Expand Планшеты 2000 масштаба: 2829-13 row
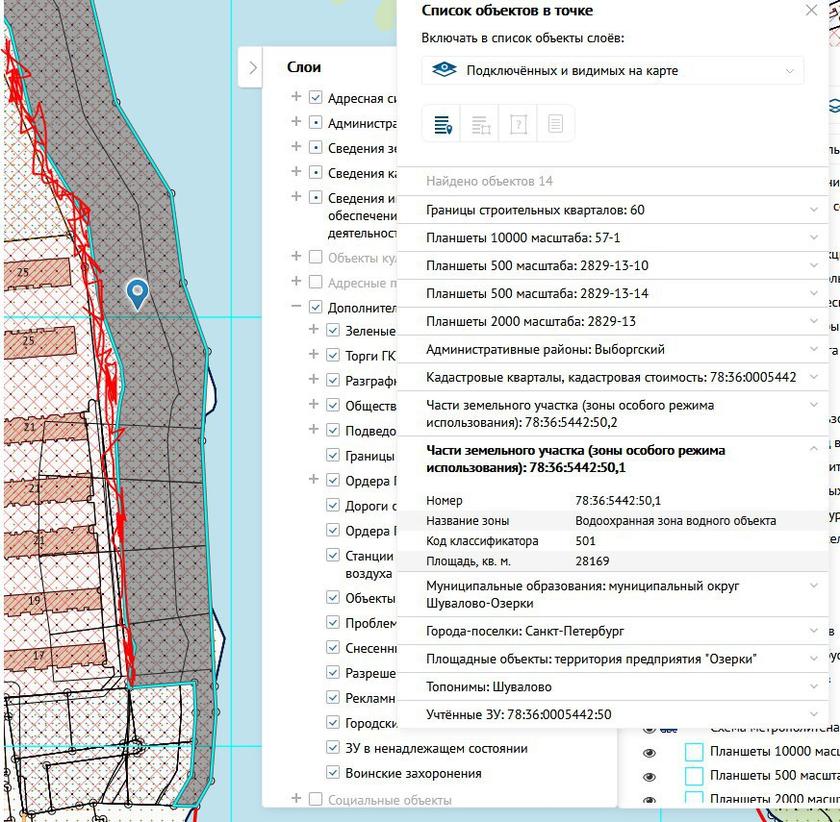This screenshot has height=822, width=840. point(613,322)
